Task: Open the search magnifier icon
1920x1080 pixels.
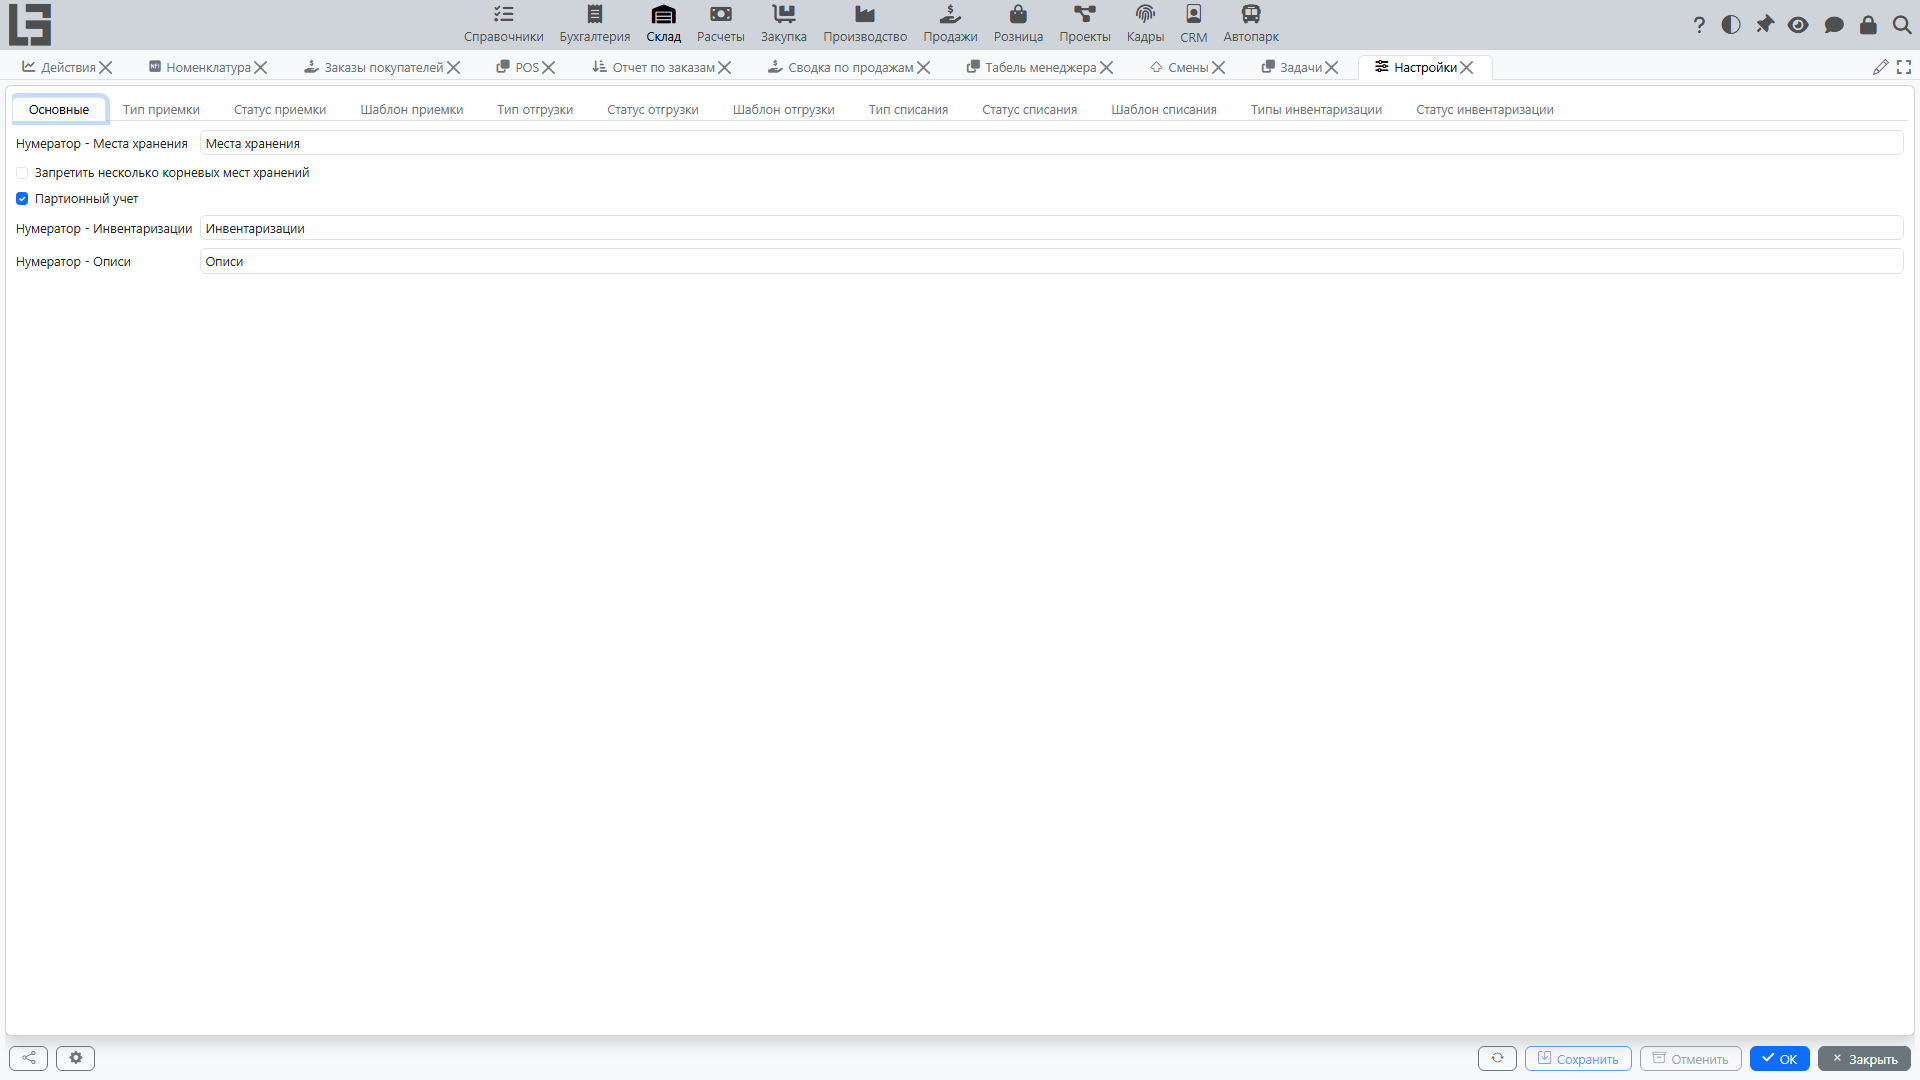Action: pos(1902,25)
